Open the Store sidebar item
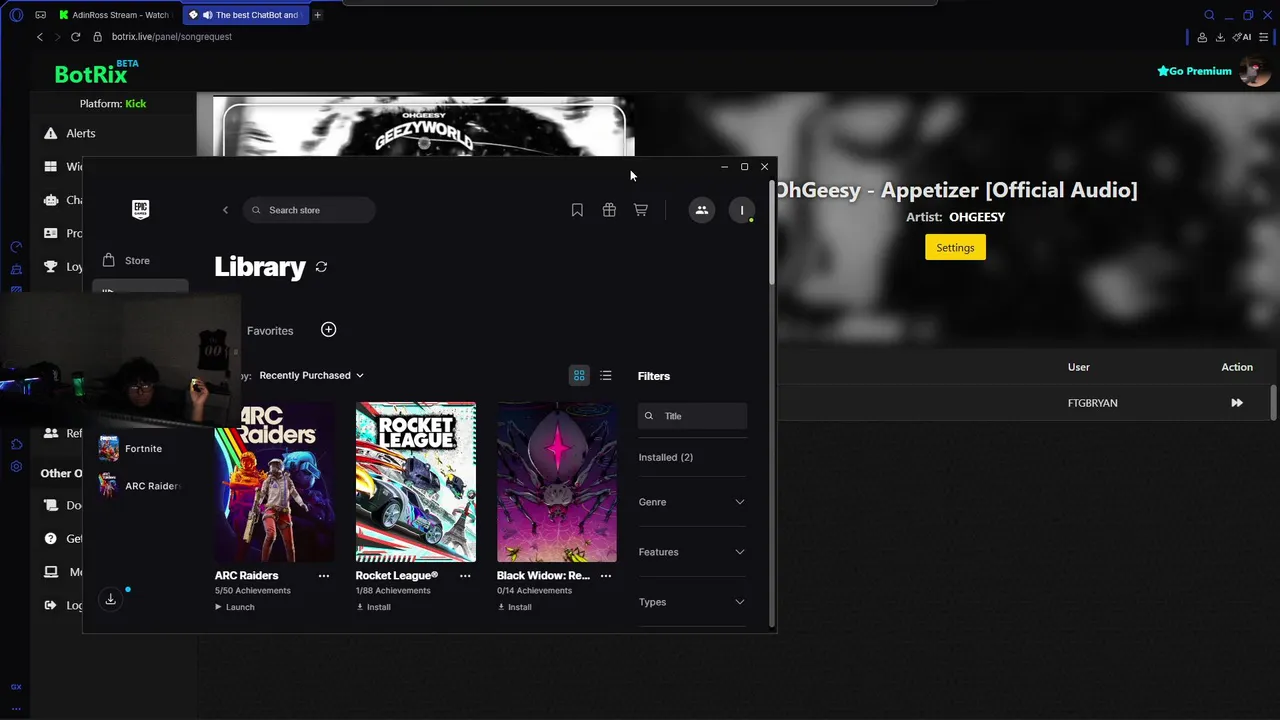The width and height of the screenshot is (1280, 720). click(140, 261)
